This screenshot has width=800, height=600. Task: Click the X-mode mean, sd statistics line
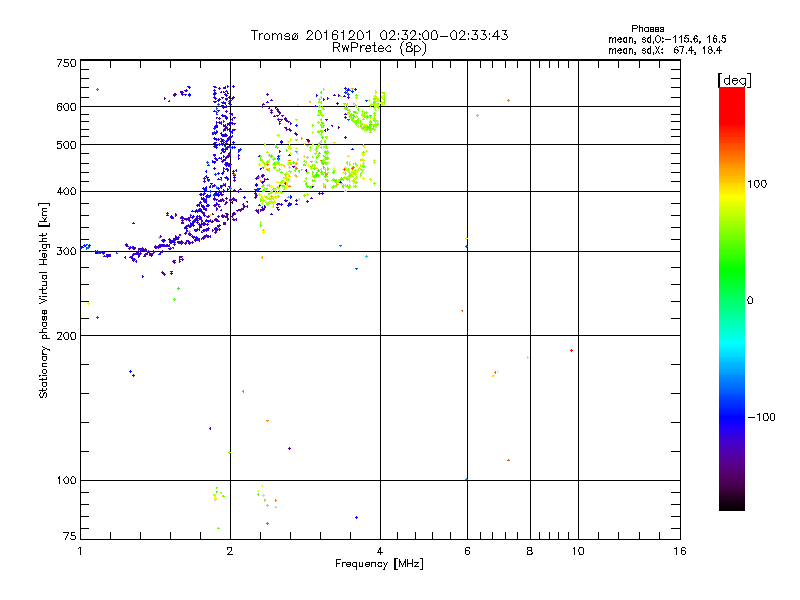pos(650,50)
